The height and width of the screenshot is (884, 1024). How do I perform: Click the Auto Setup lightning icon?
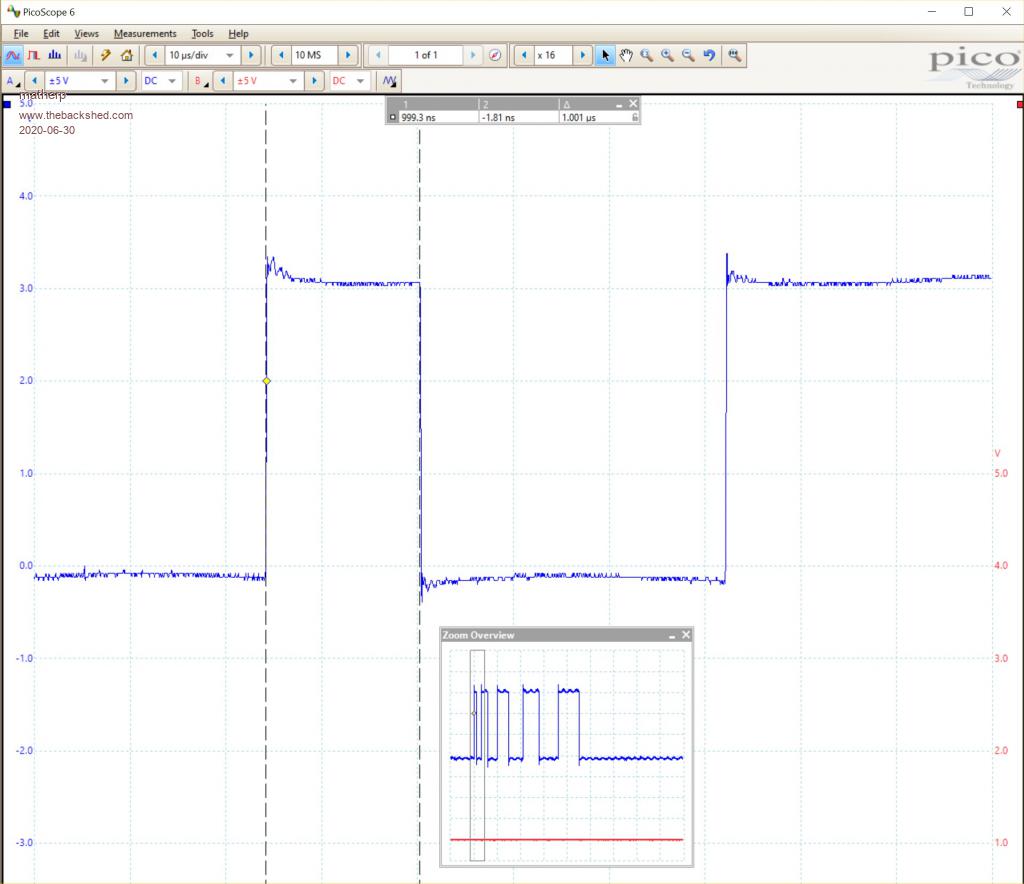[105, 55]
